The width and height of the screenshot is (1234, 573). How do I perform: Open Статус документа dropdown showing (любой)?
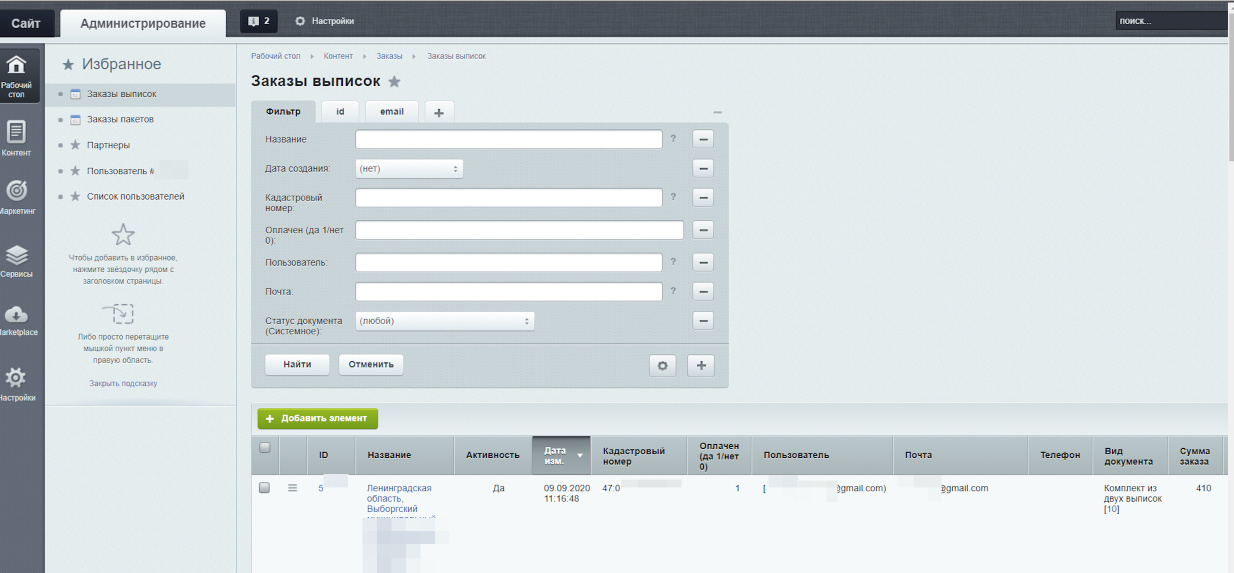pyautogui.click(x=445, y=321)
